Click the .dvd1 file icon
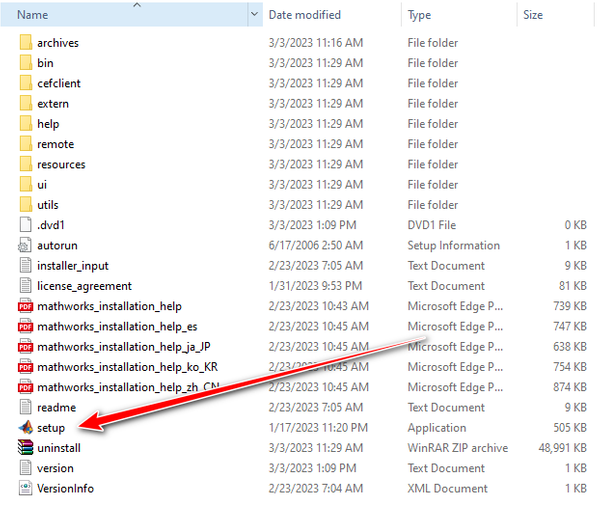The width and height of the screenshot is (600, 512). point(26,225)
